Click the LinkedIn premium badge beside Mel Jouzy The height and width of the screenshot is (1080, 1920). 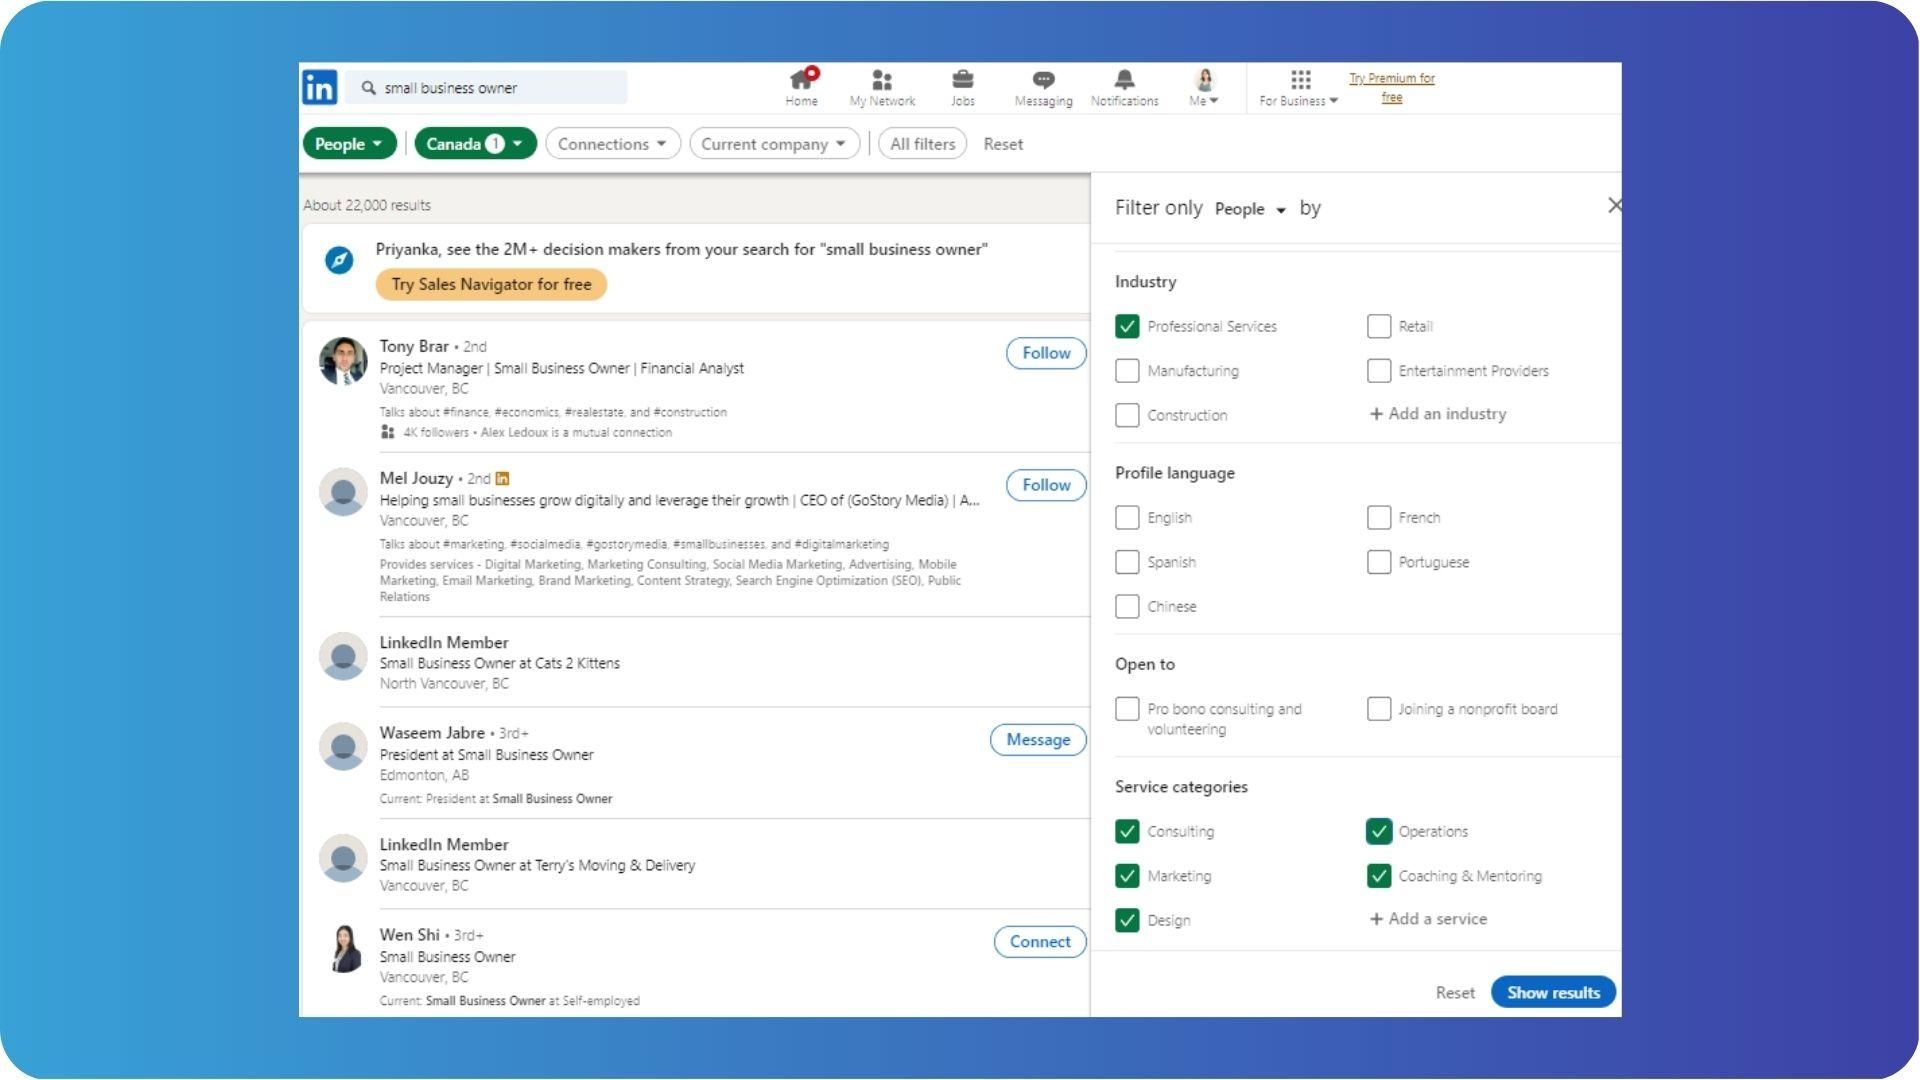[502, 479]
